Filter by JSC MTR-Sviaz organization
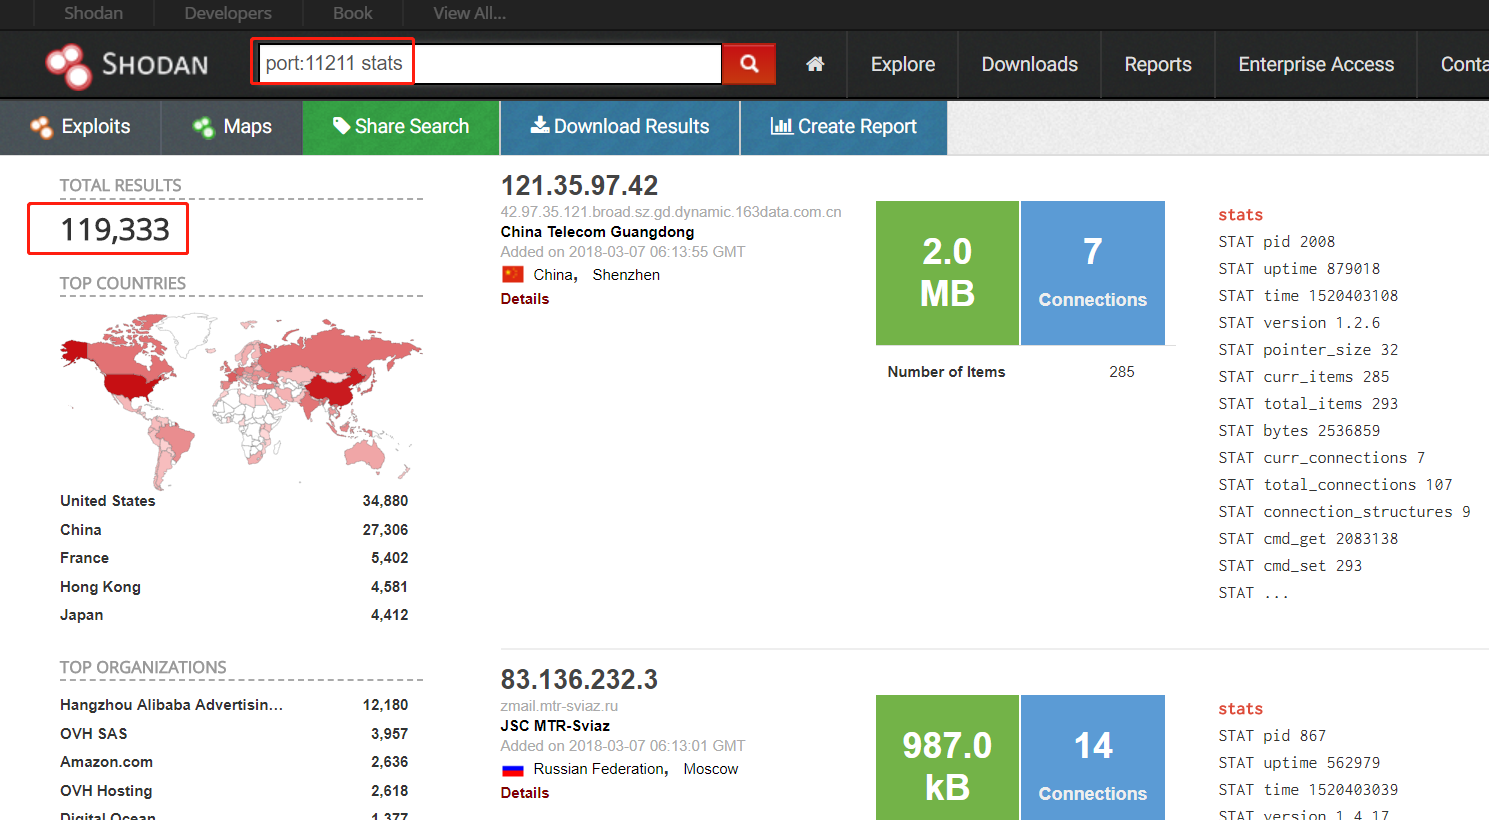 555,726
